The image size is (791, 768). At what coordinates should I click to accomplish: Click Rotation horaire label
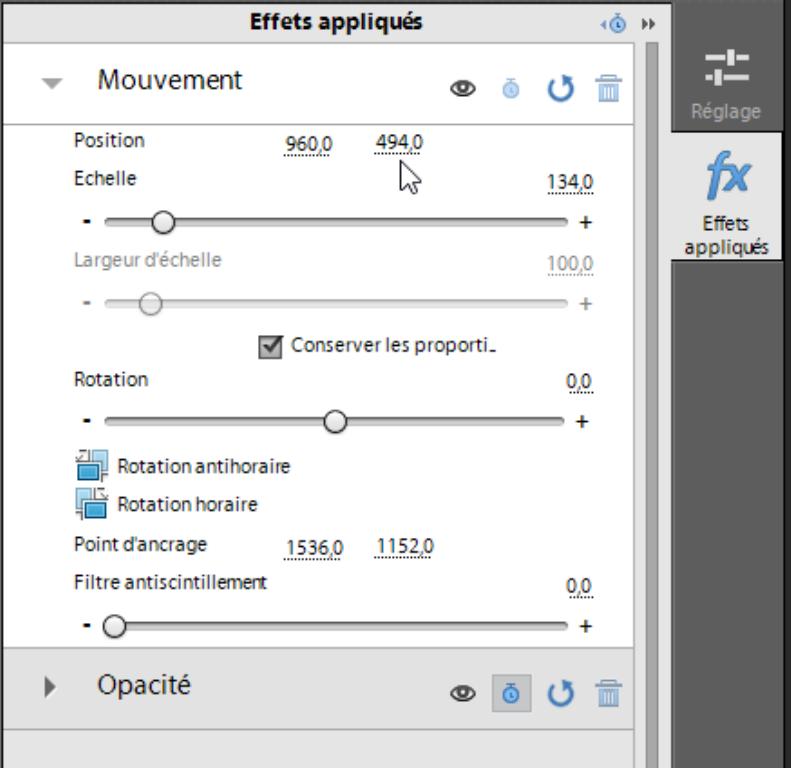[x=188, y=504]
